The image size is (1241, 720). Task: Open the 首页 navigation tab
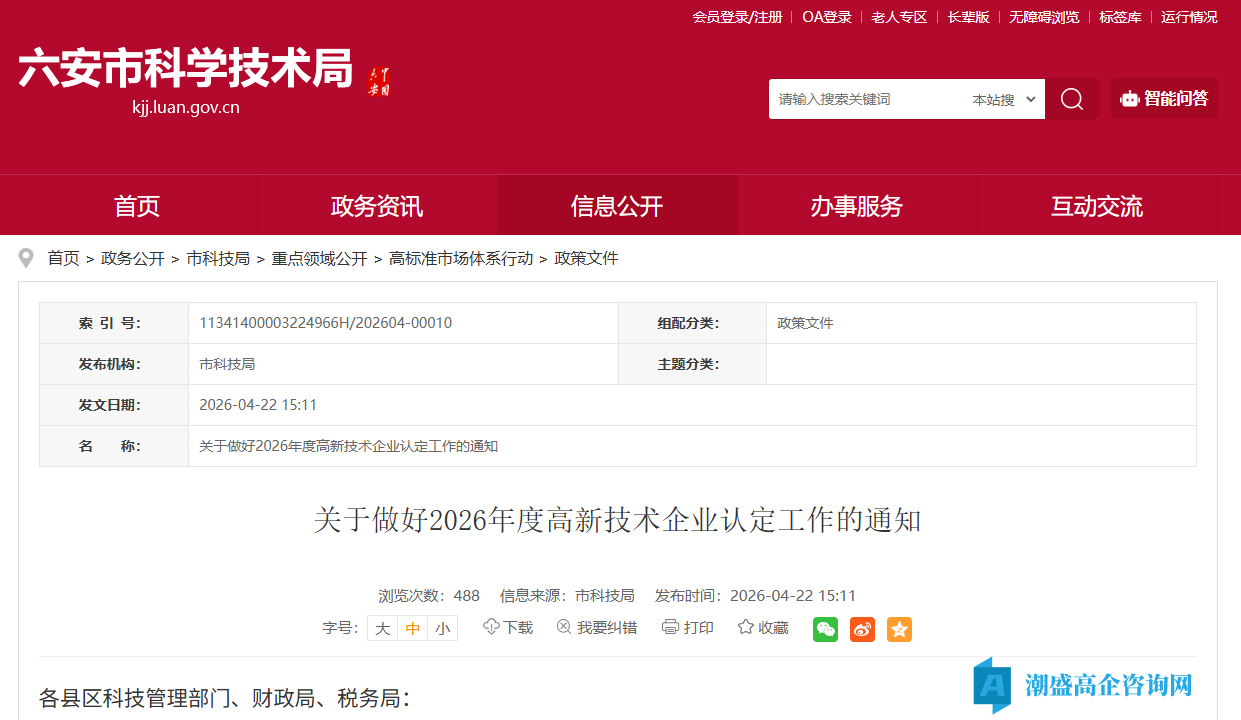(x=138, y=206)
